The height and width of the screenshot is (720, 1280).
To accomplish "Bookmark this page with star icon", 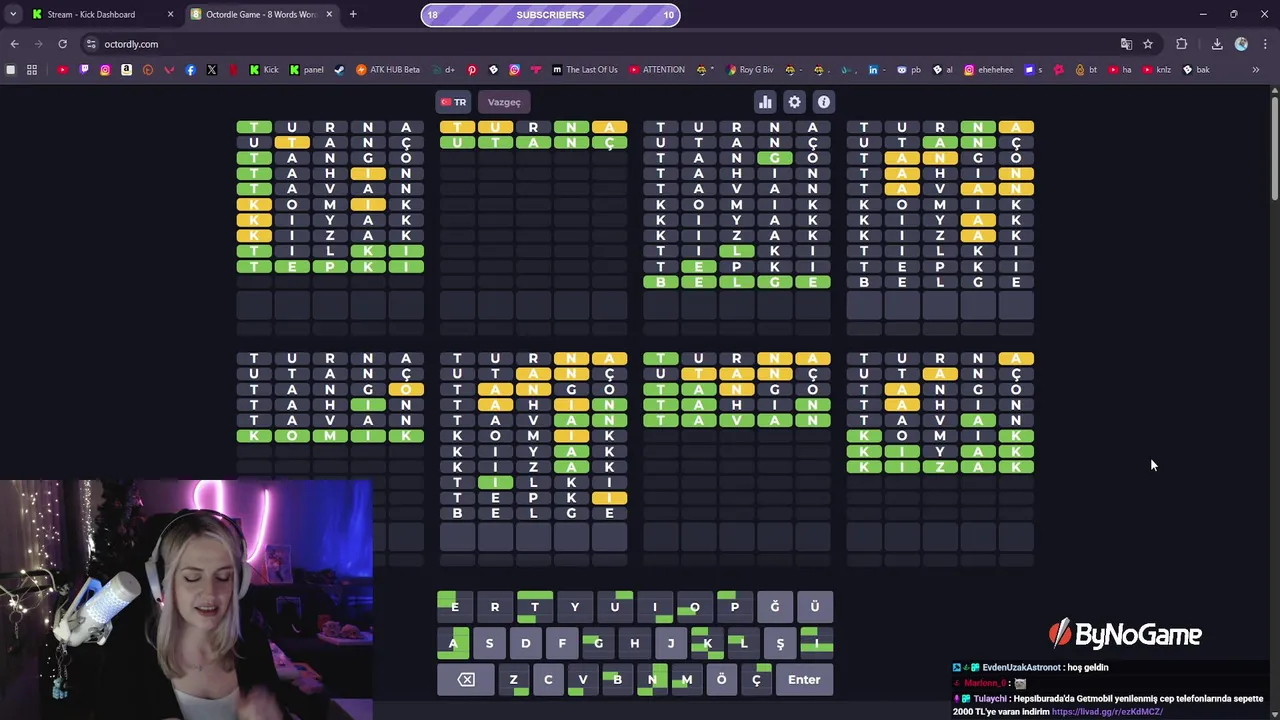I will [x=1148, y=44].
